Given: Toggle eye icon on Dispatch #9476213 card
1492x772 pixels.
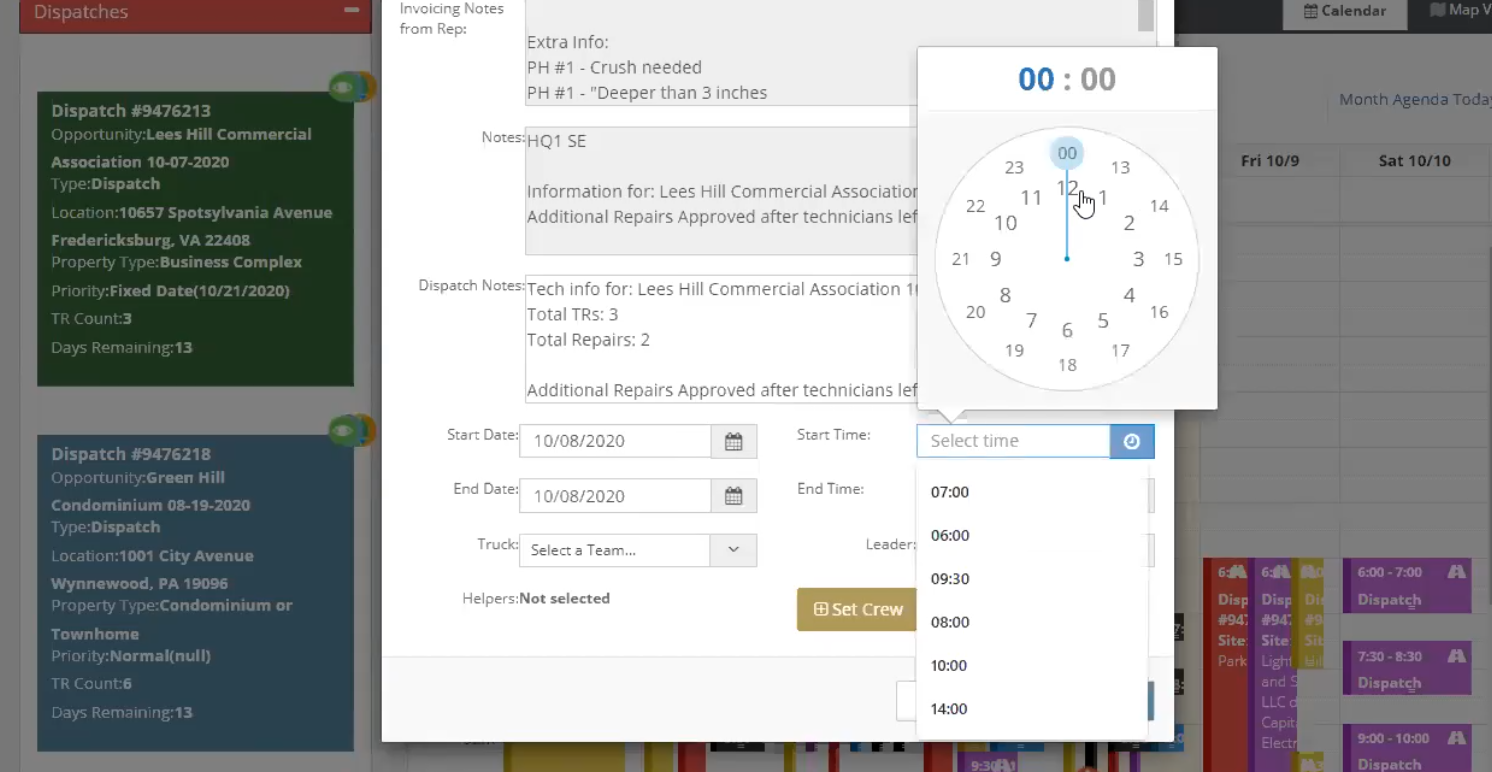Looking at the screenshot, I should (x=345, y=87).
